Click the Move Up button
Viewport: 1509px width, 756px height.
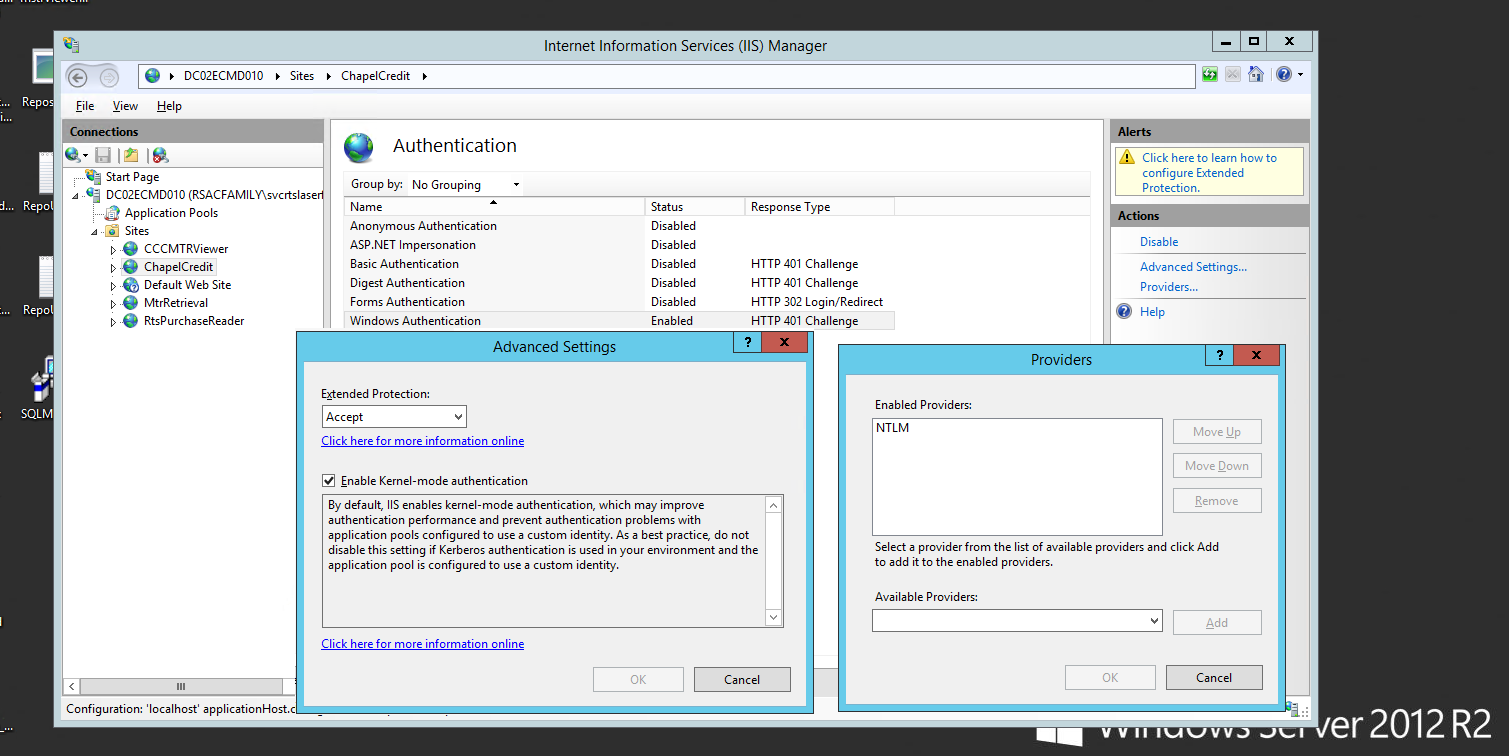point(1217,432)
